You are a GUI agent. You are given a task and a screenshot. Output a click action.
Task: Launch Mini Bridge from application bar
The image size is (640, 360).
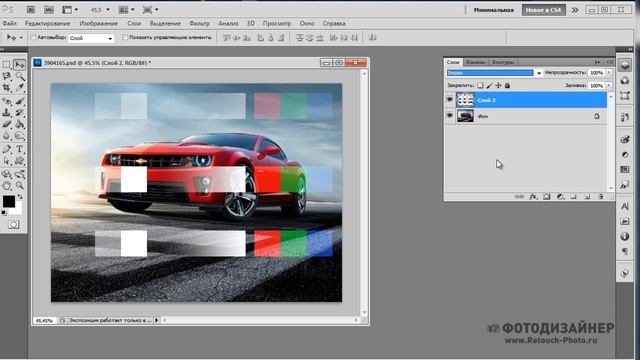click(49, 9)
